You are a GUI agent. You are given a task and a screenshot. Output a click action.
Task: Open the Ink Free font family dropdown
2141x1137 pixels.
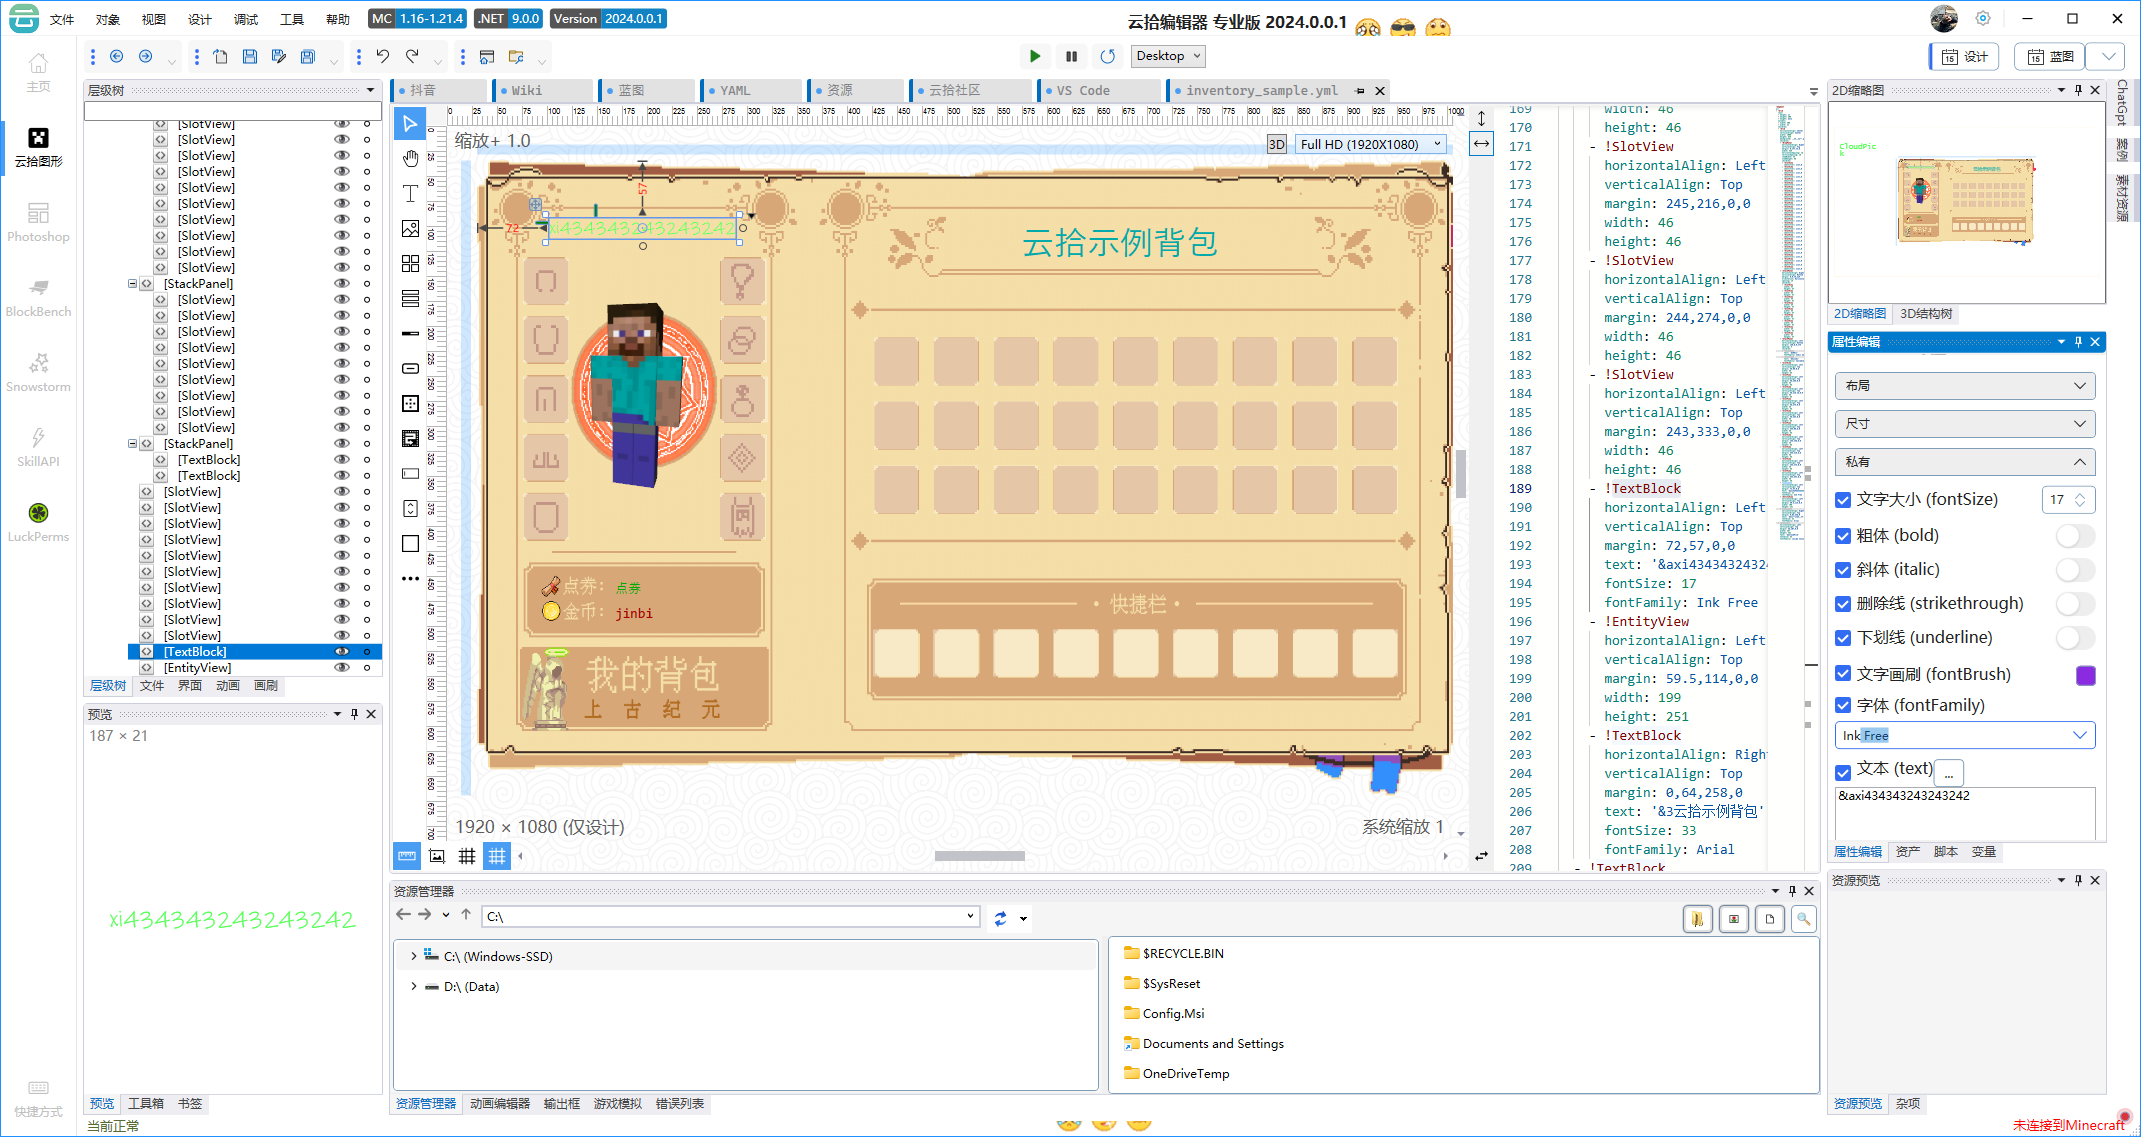[x=2080, y=735]
